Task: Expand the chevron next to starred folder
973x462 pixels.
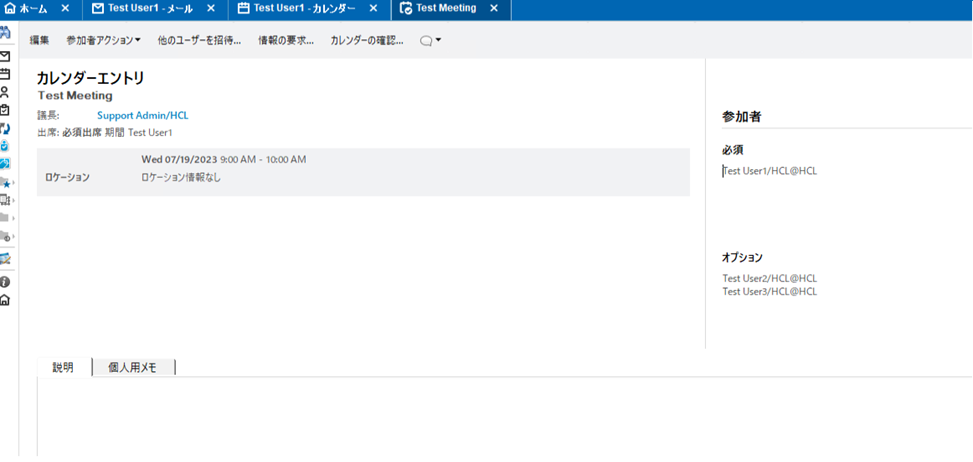Action: (x=14, y=184)
